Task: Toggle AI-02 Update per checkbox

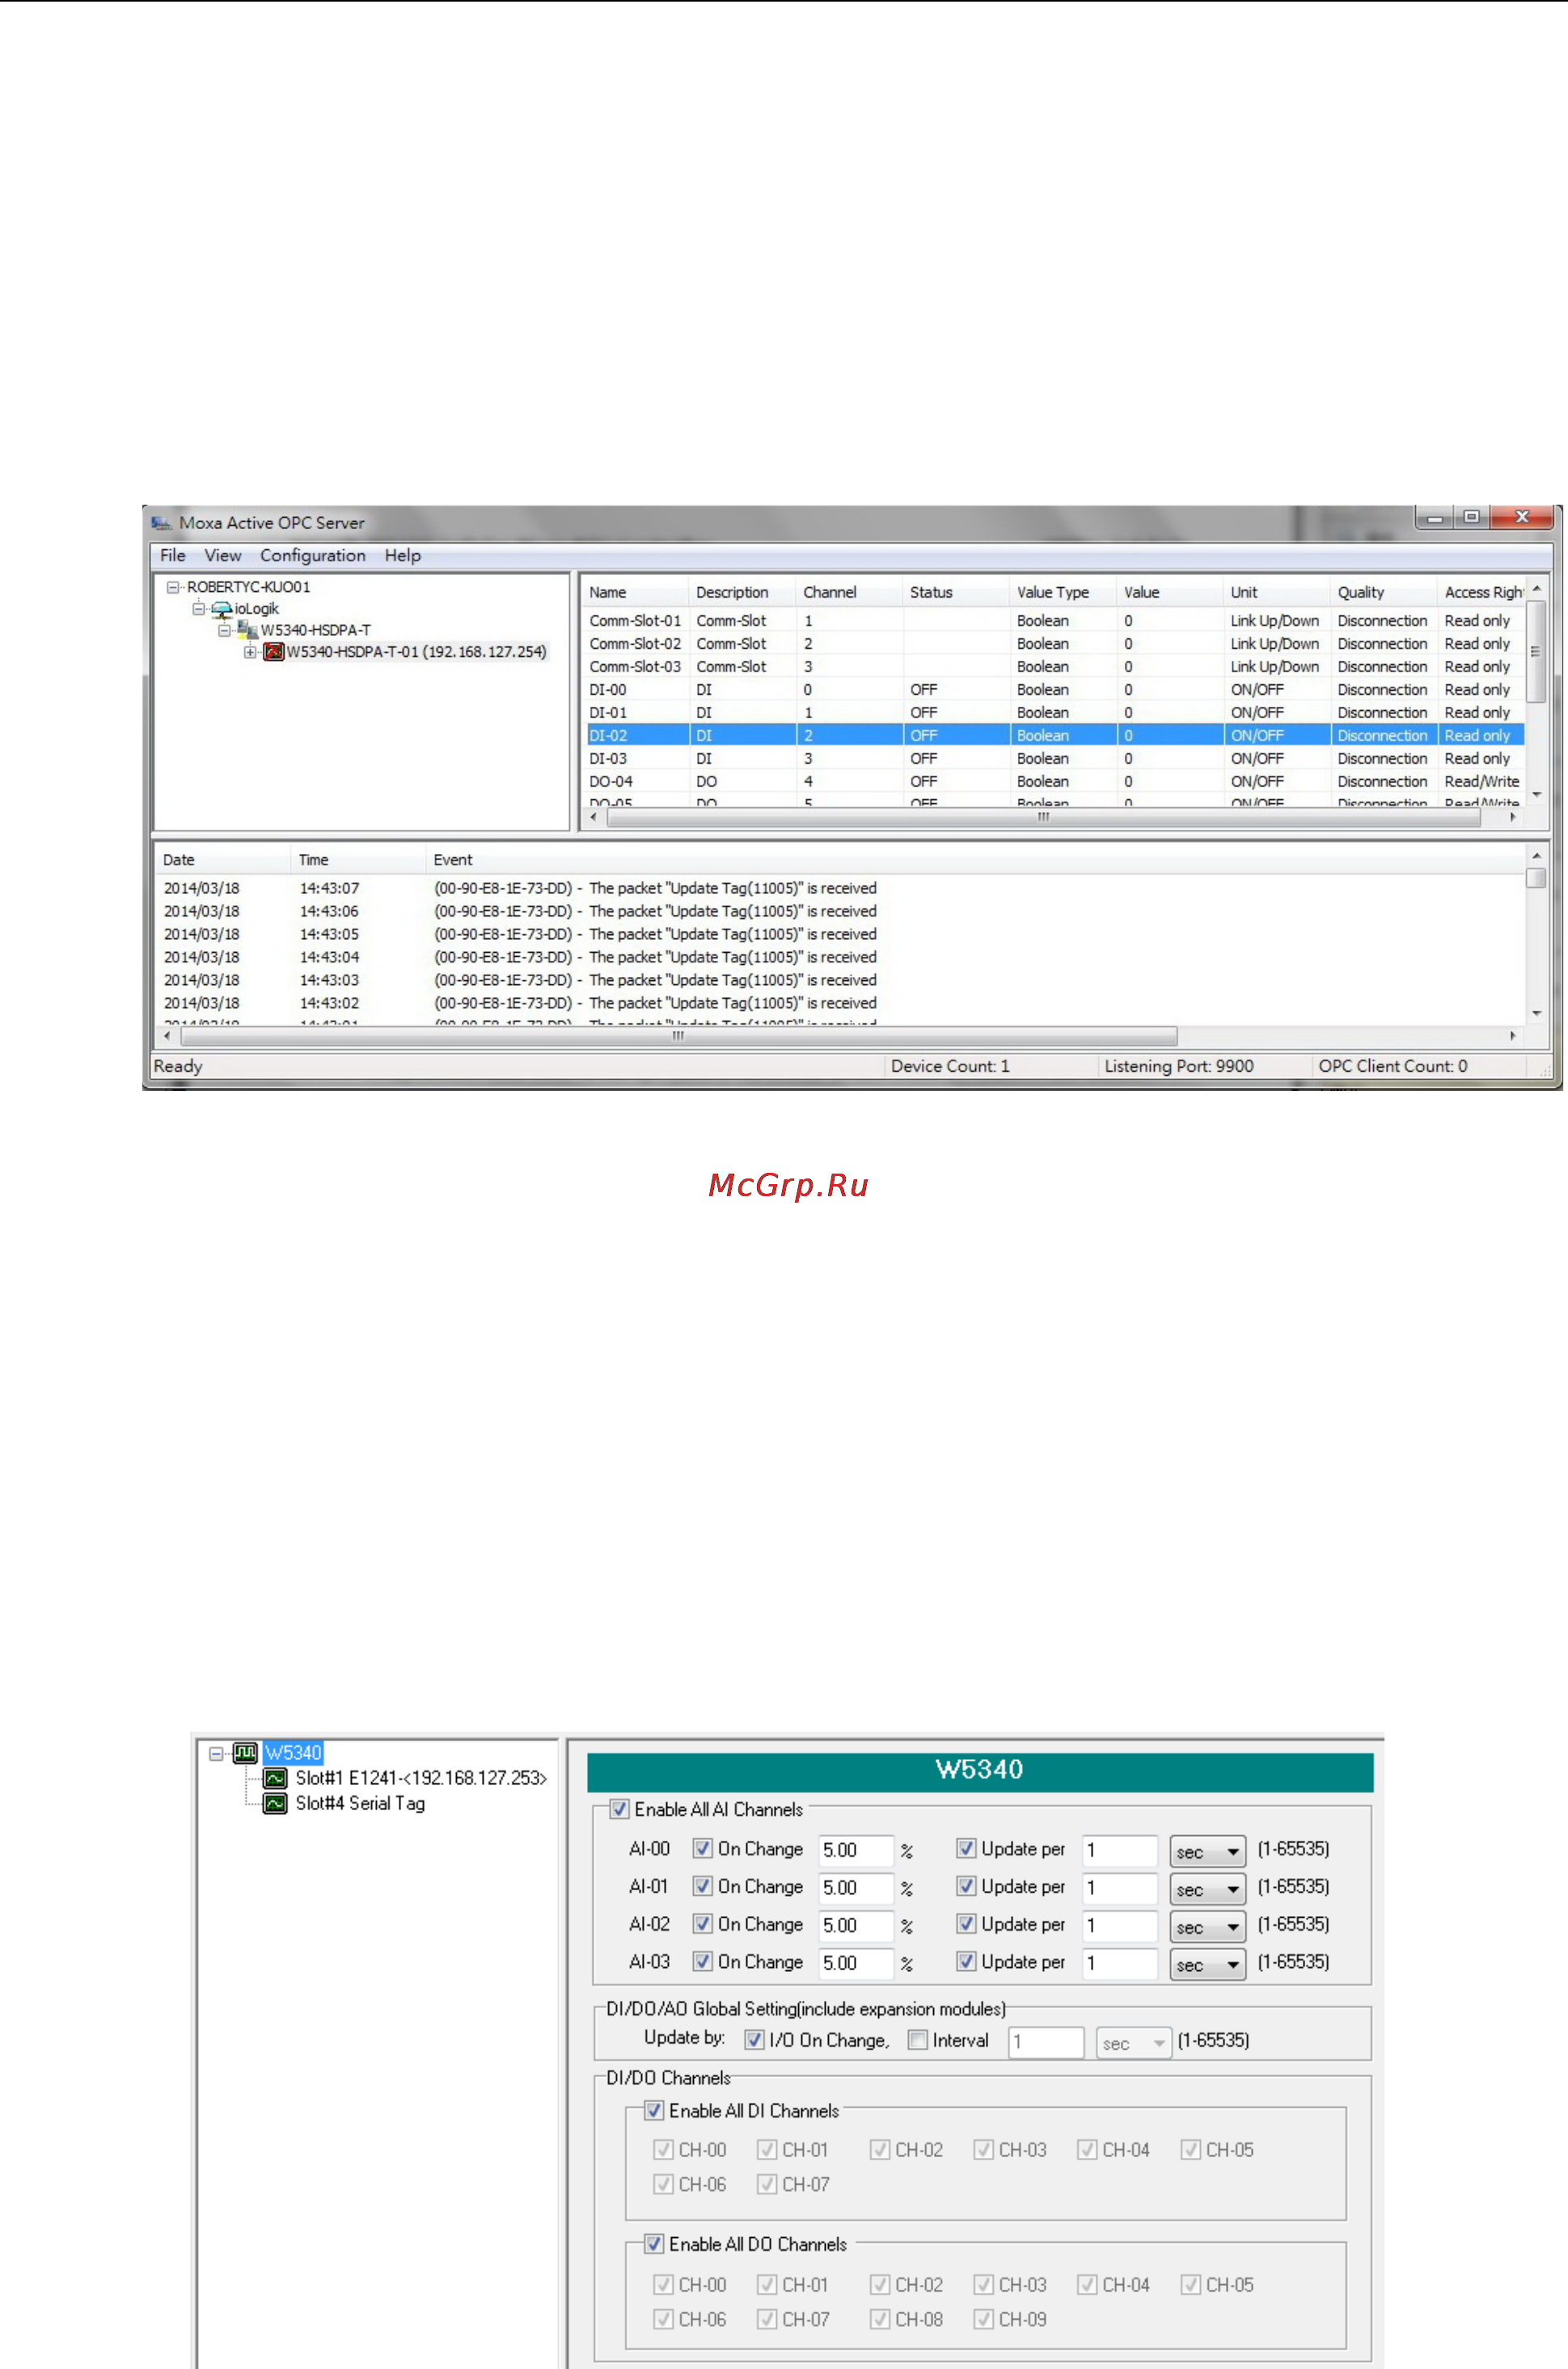Action: (966, 1923)
